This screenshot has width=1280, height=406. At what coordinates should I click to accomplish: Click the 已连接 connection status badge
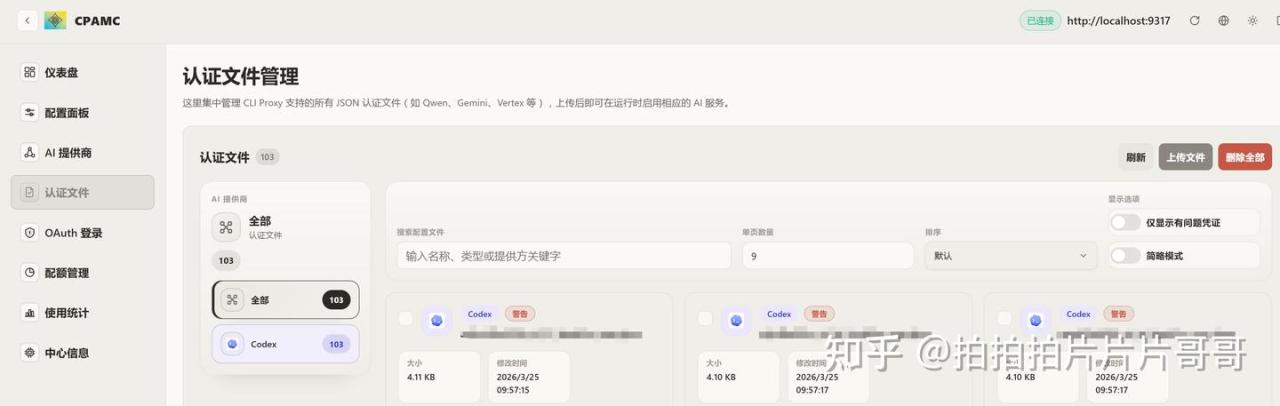[x=1039, y=20]
